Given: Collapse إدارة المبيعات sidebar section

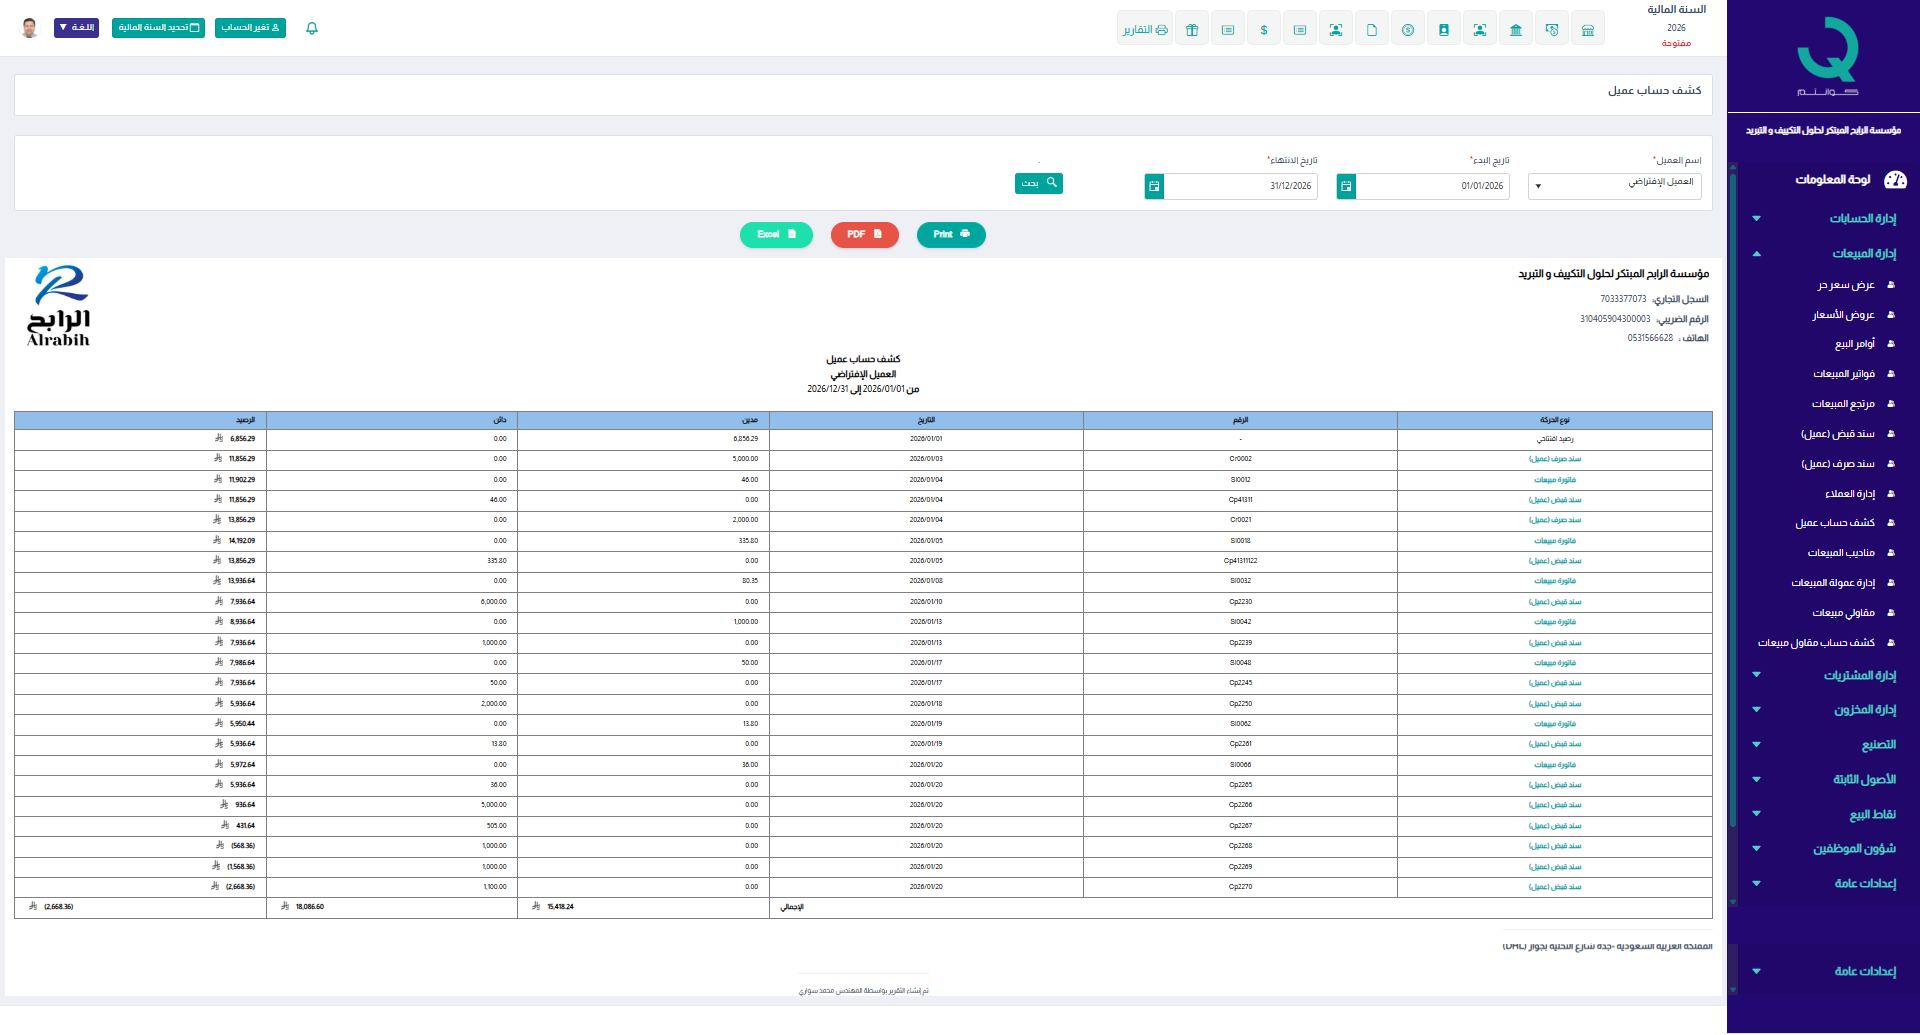Looking at the screenshot, I should click(1863, 254).
